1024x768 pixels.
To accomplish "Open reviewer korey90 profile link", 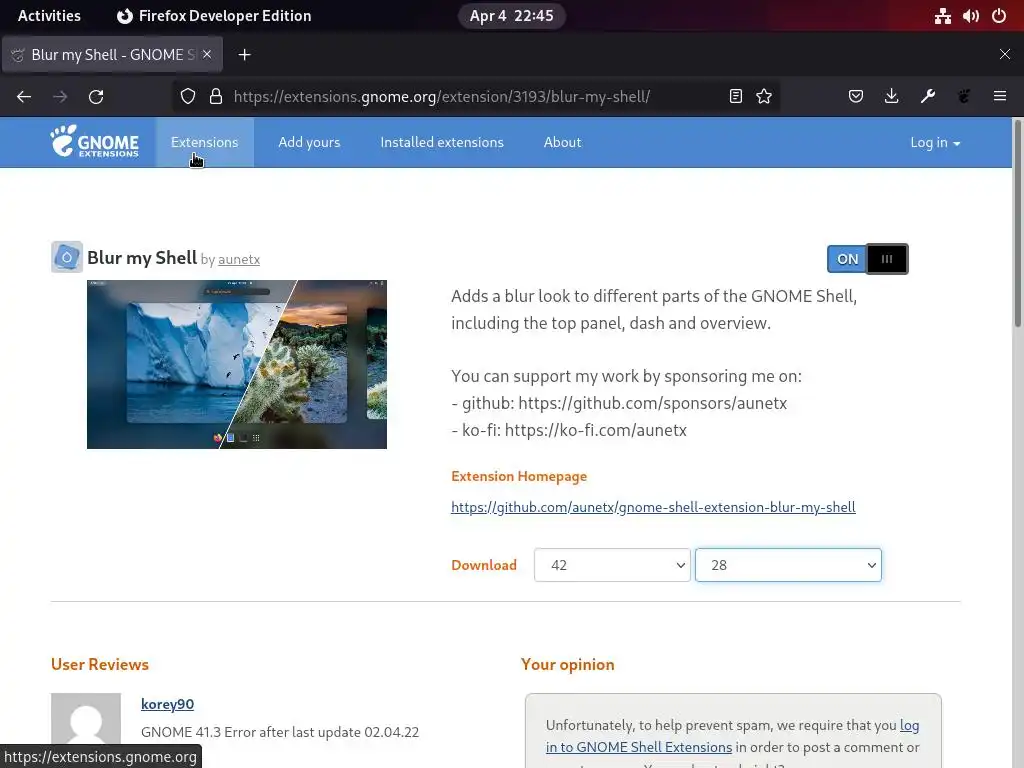I will pyautogui.click(x=167, y=704).
